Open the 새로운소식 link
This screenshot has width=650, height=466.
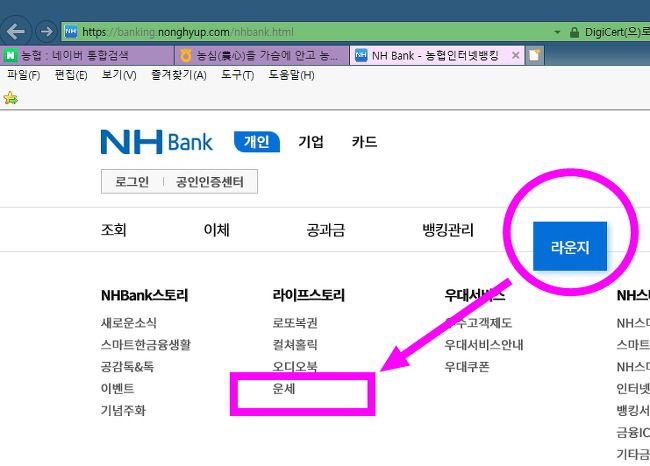click(129, 323)
